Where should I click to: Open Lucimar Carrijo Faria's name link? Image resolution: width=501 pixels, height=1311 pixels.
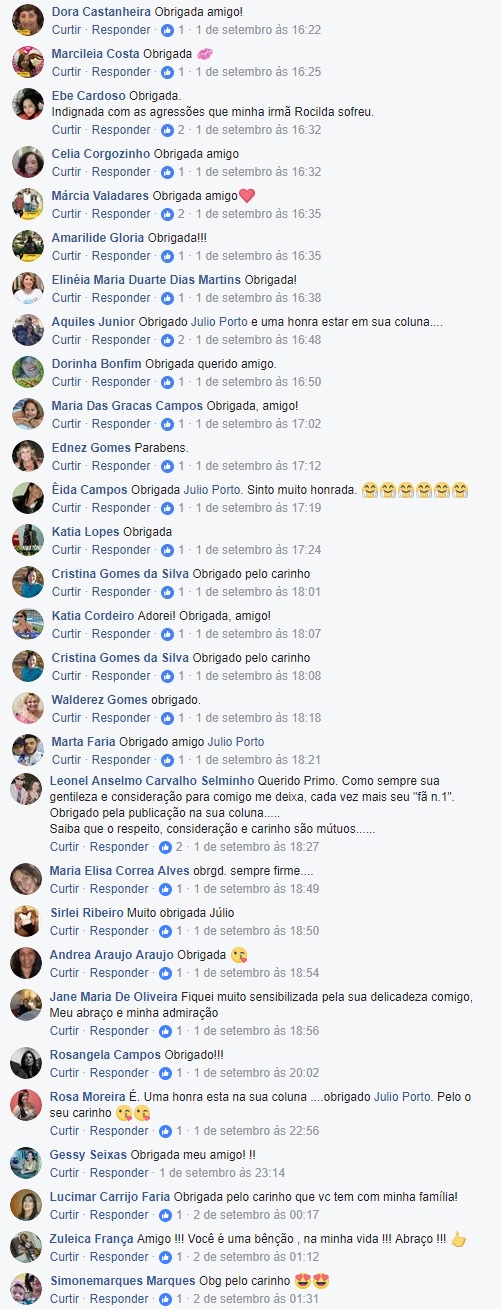point(110,1197)
